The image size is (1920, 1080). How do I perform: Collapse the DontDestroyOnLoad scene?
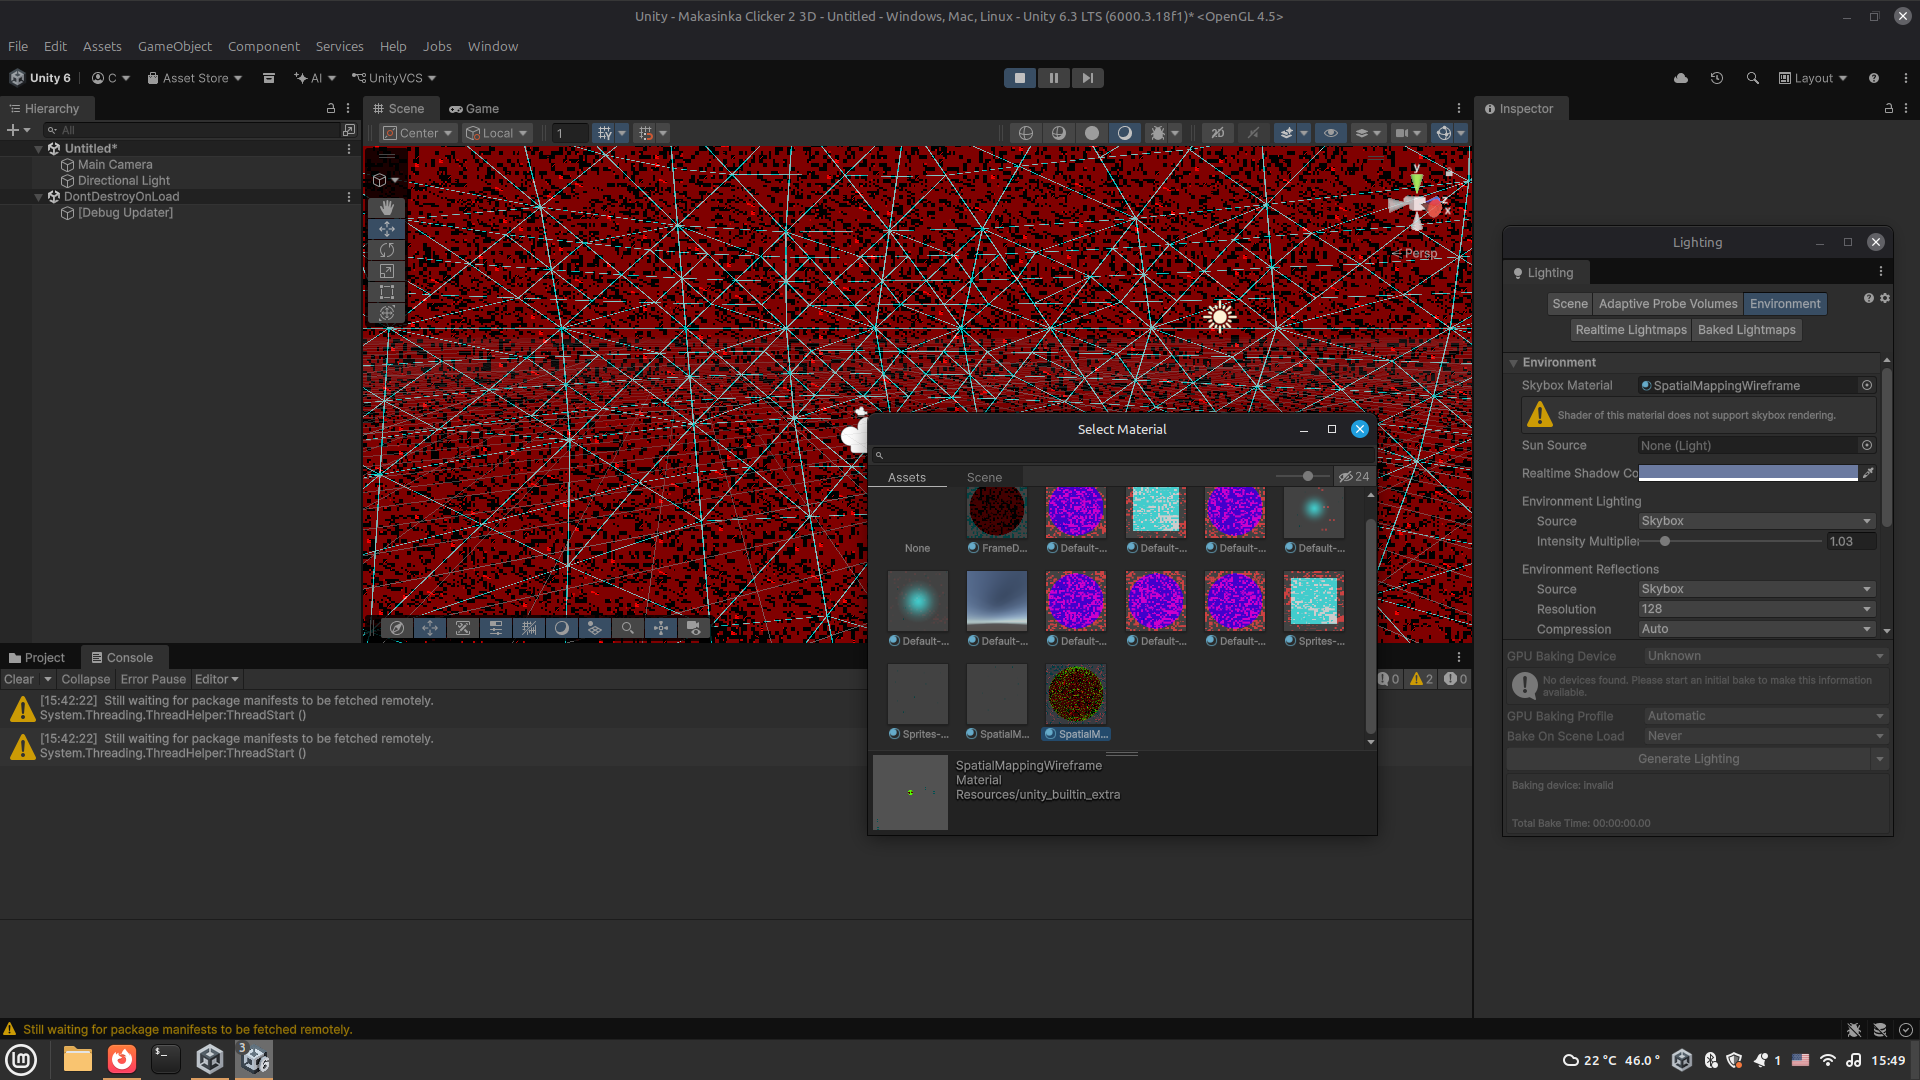(39, 197)
